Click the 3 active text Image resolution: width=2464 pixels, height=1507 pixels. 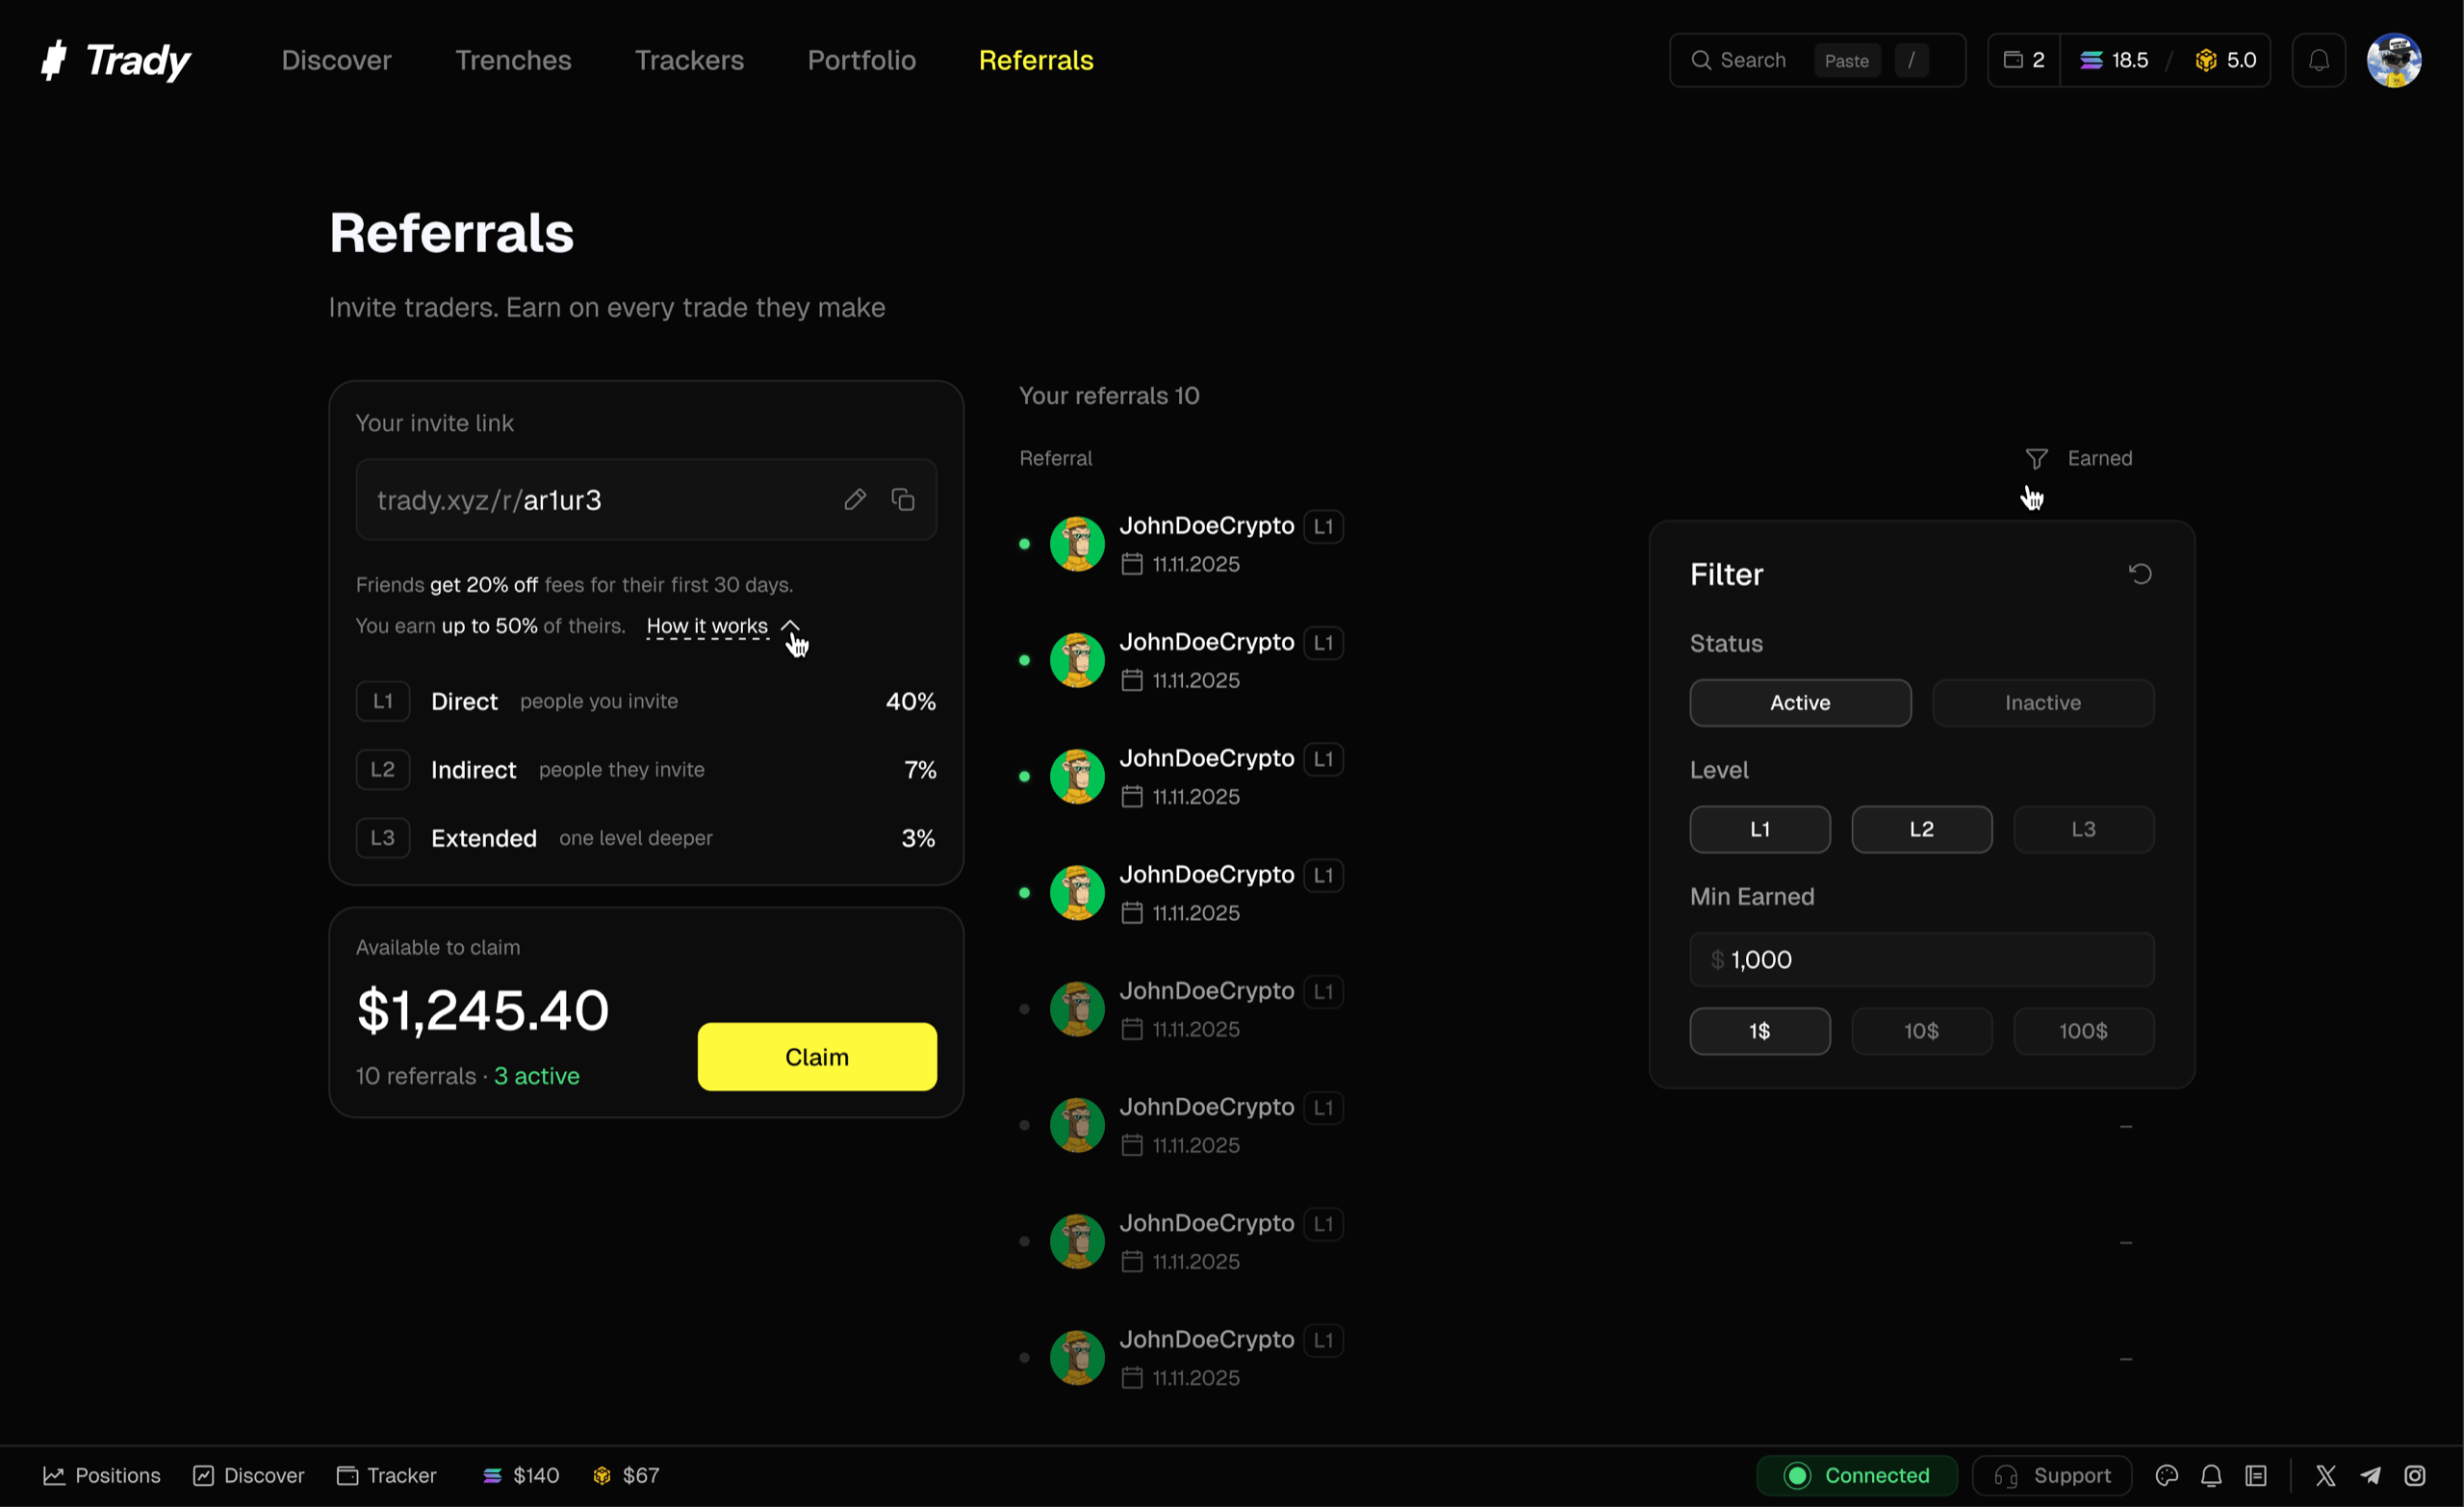tap(537, 1076)
